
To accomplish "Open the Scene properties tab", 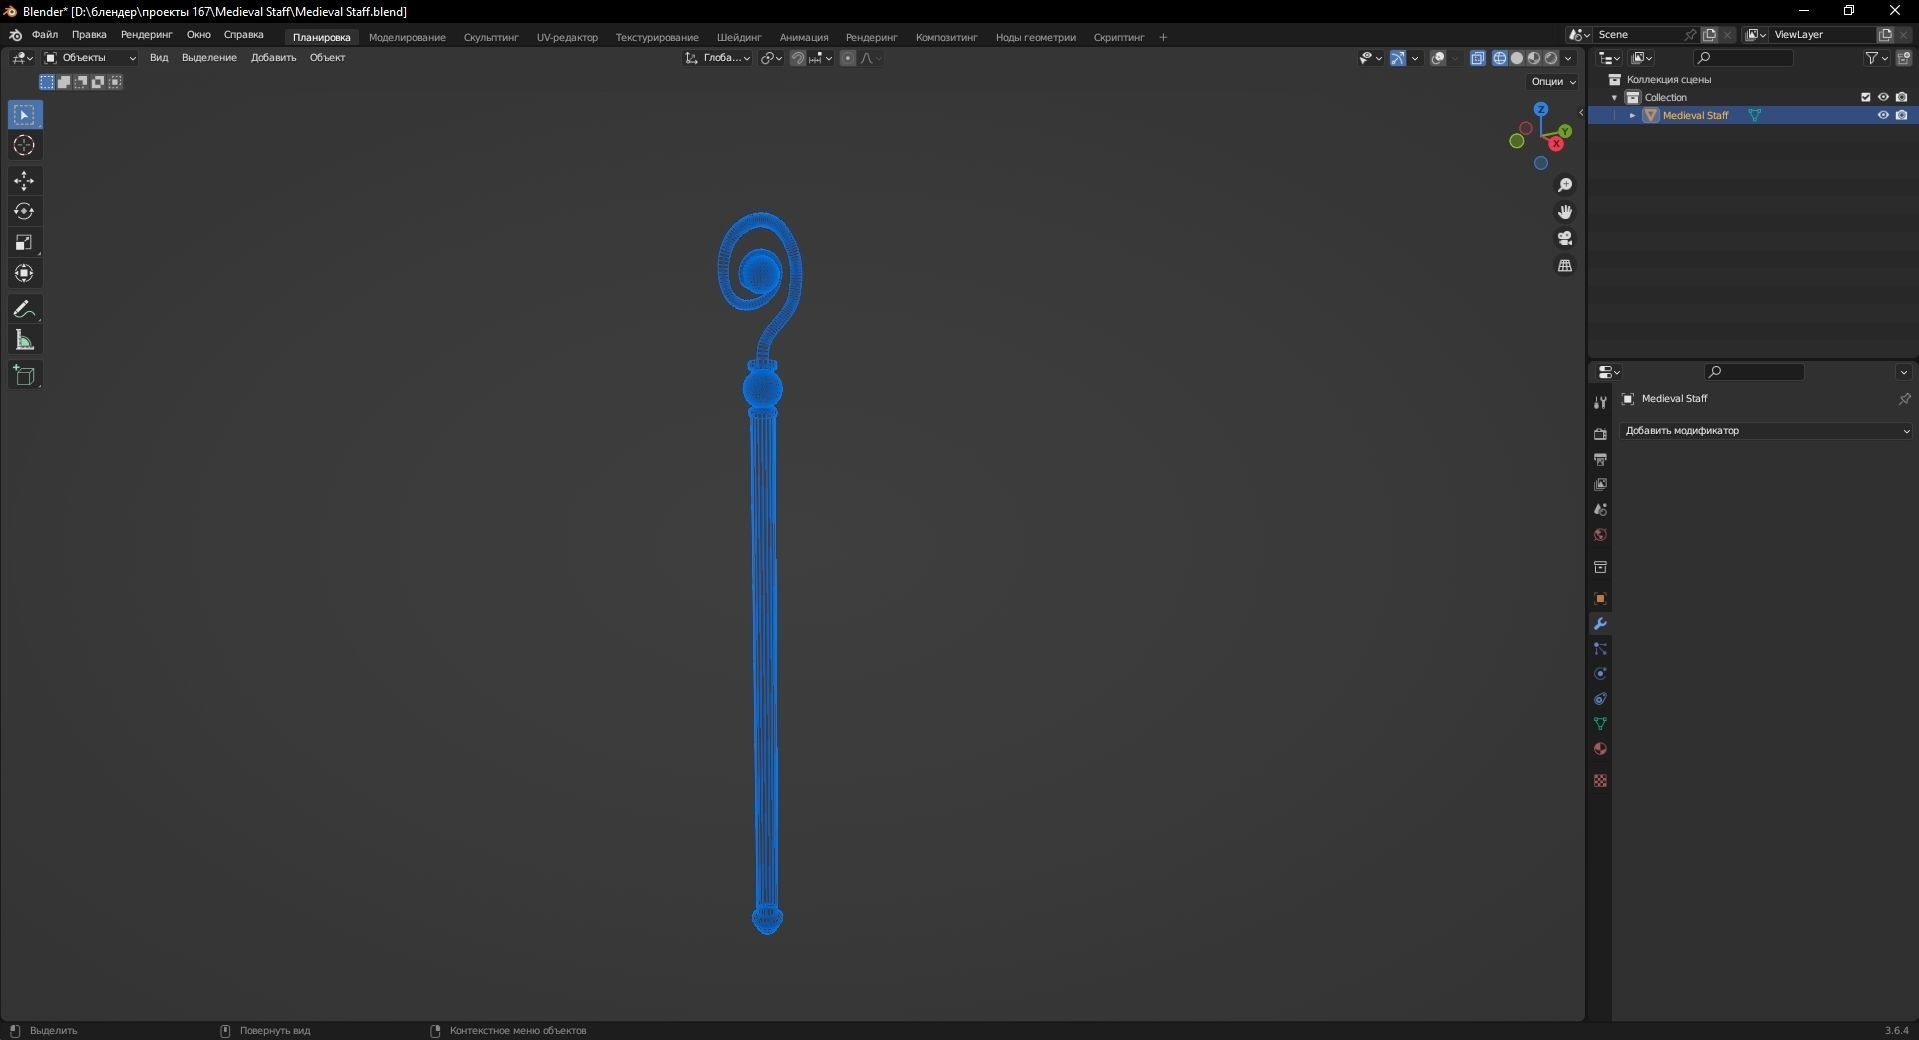I will pos(1600,509).
